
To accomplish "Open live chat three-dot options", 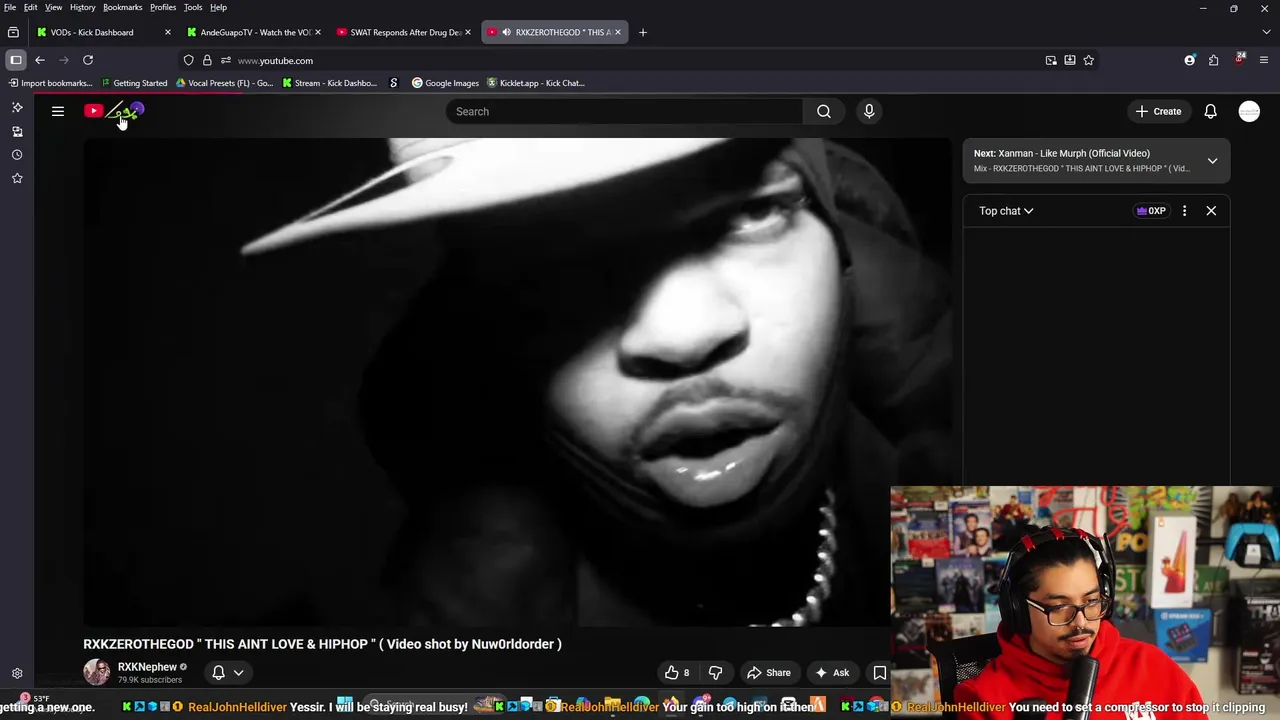I will 1184,211.
